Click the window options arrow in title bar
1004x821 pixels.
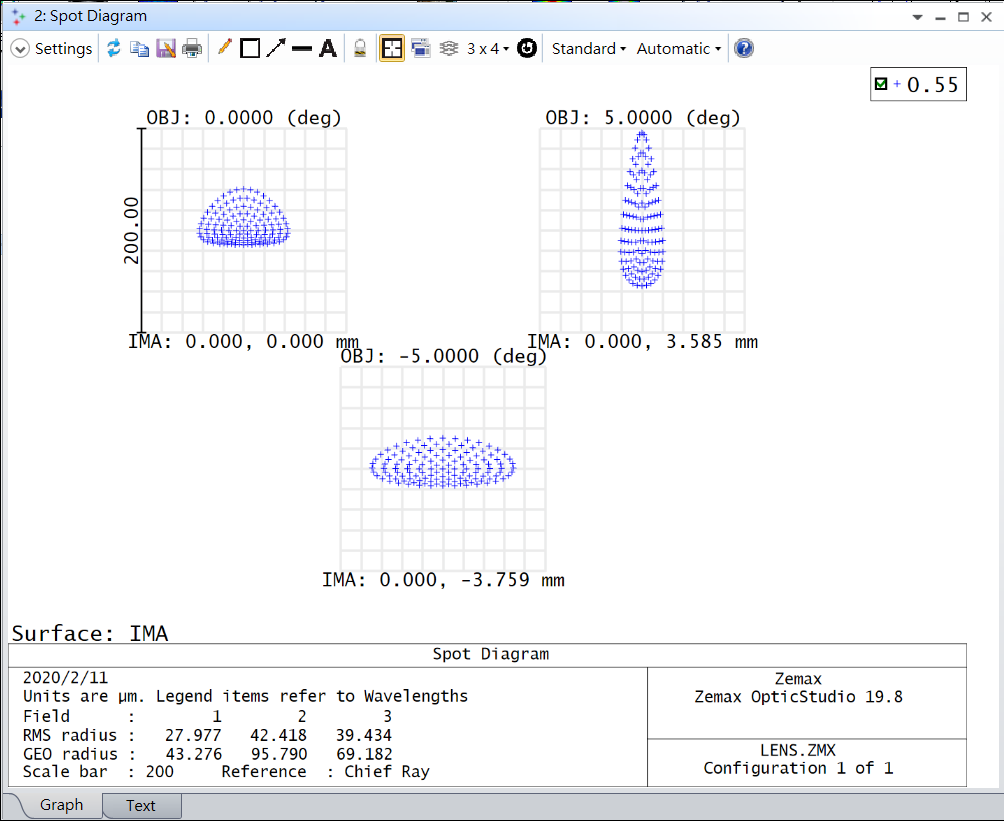click(x=918, y=17)
